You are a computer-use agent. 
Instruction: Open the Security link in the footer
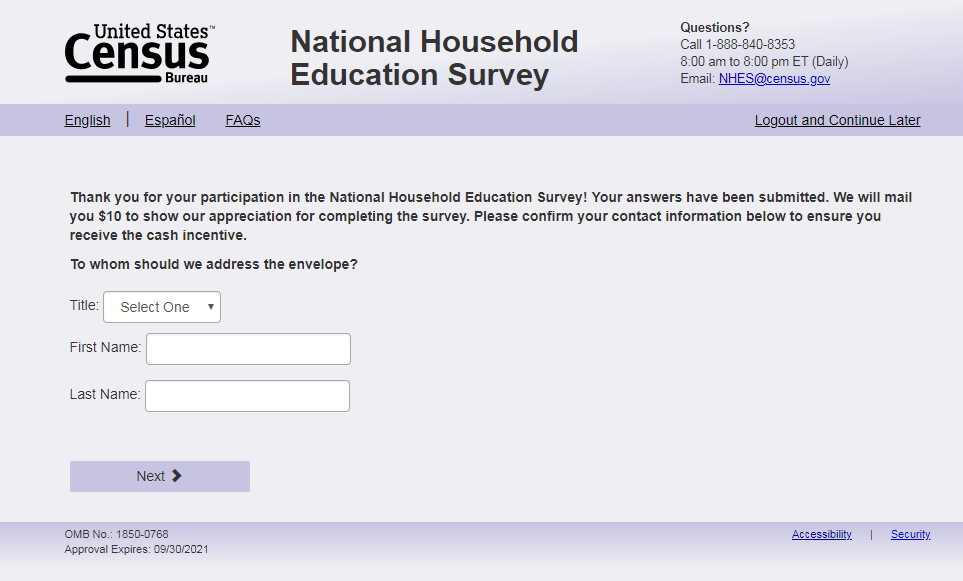point(910,534)
